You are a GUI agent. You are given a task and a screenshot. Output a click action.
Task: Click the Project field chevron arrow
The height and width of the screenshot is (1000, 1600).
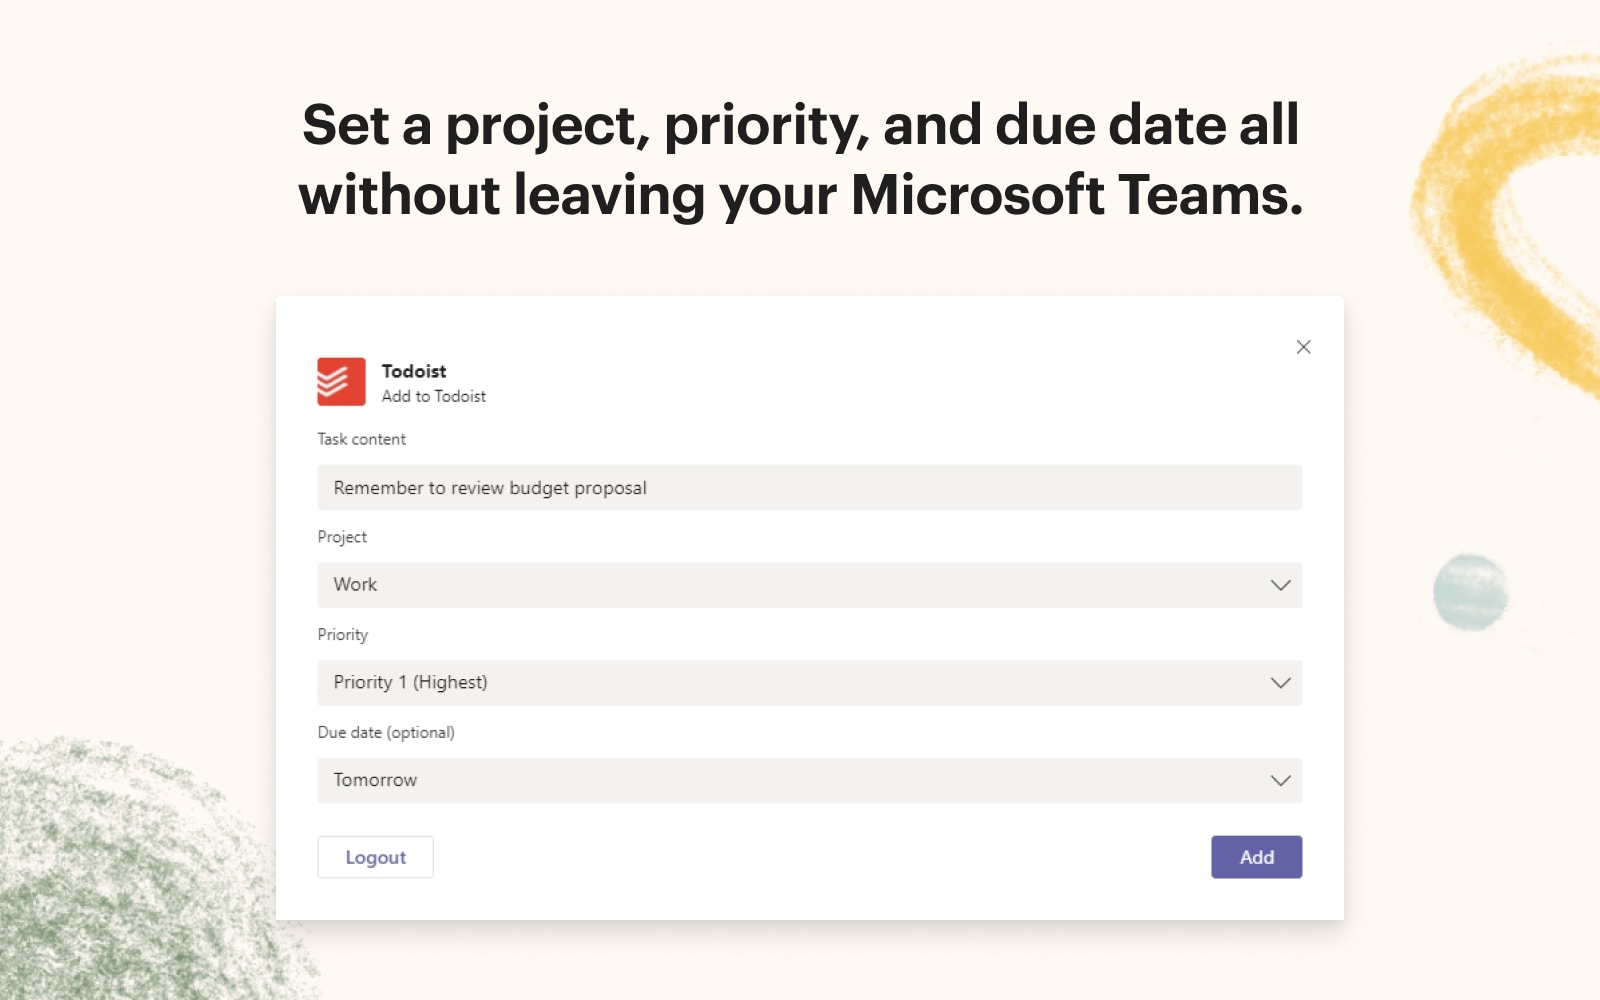click(1280, 585)
